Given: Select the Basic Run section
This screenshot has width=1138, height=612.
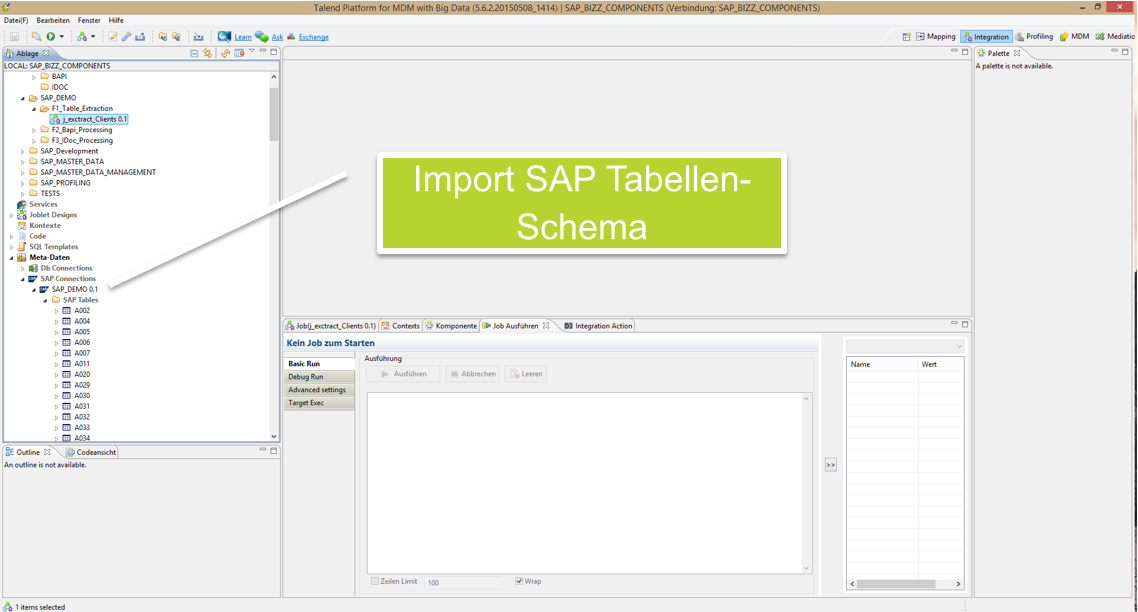Looking at the screenshot, I should pyautogui.click(x=320, y=364).
